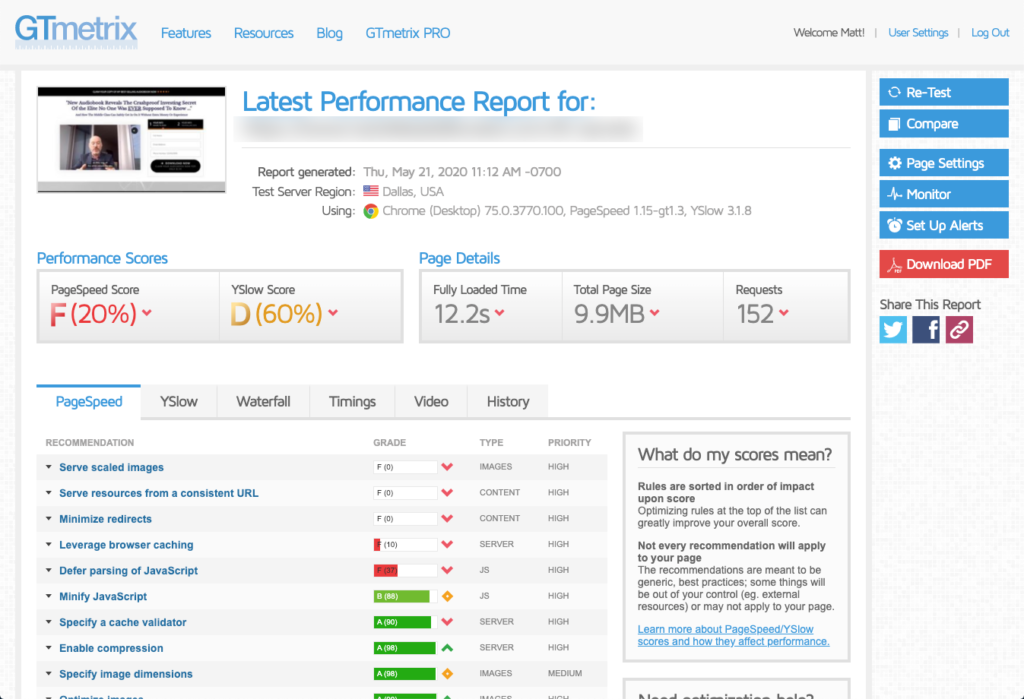Click the Download PDF button

944,264
